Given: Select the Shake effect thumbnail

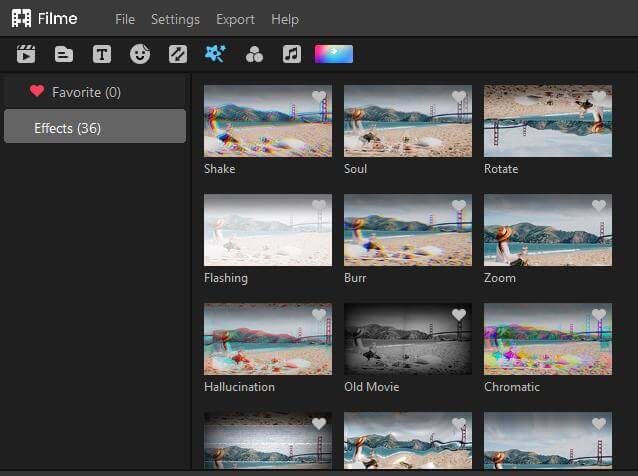Looking at the screenshot, I should [x=268, y=121].
